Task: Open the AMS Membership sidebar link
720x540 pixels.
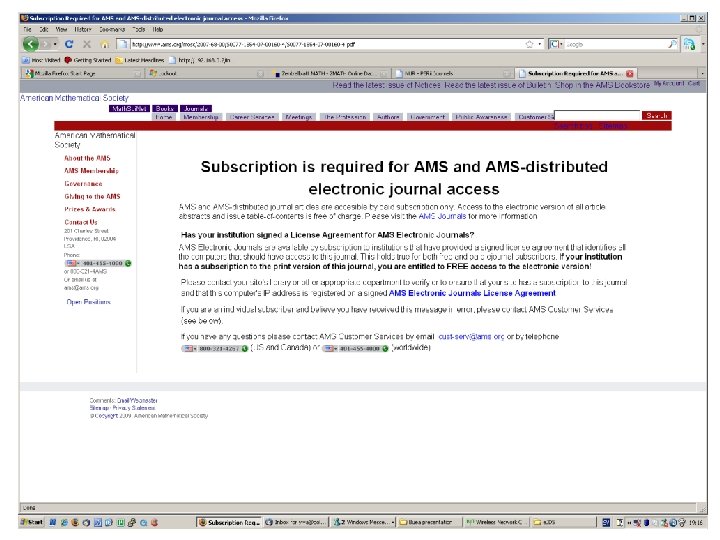Action: point(91,170)
